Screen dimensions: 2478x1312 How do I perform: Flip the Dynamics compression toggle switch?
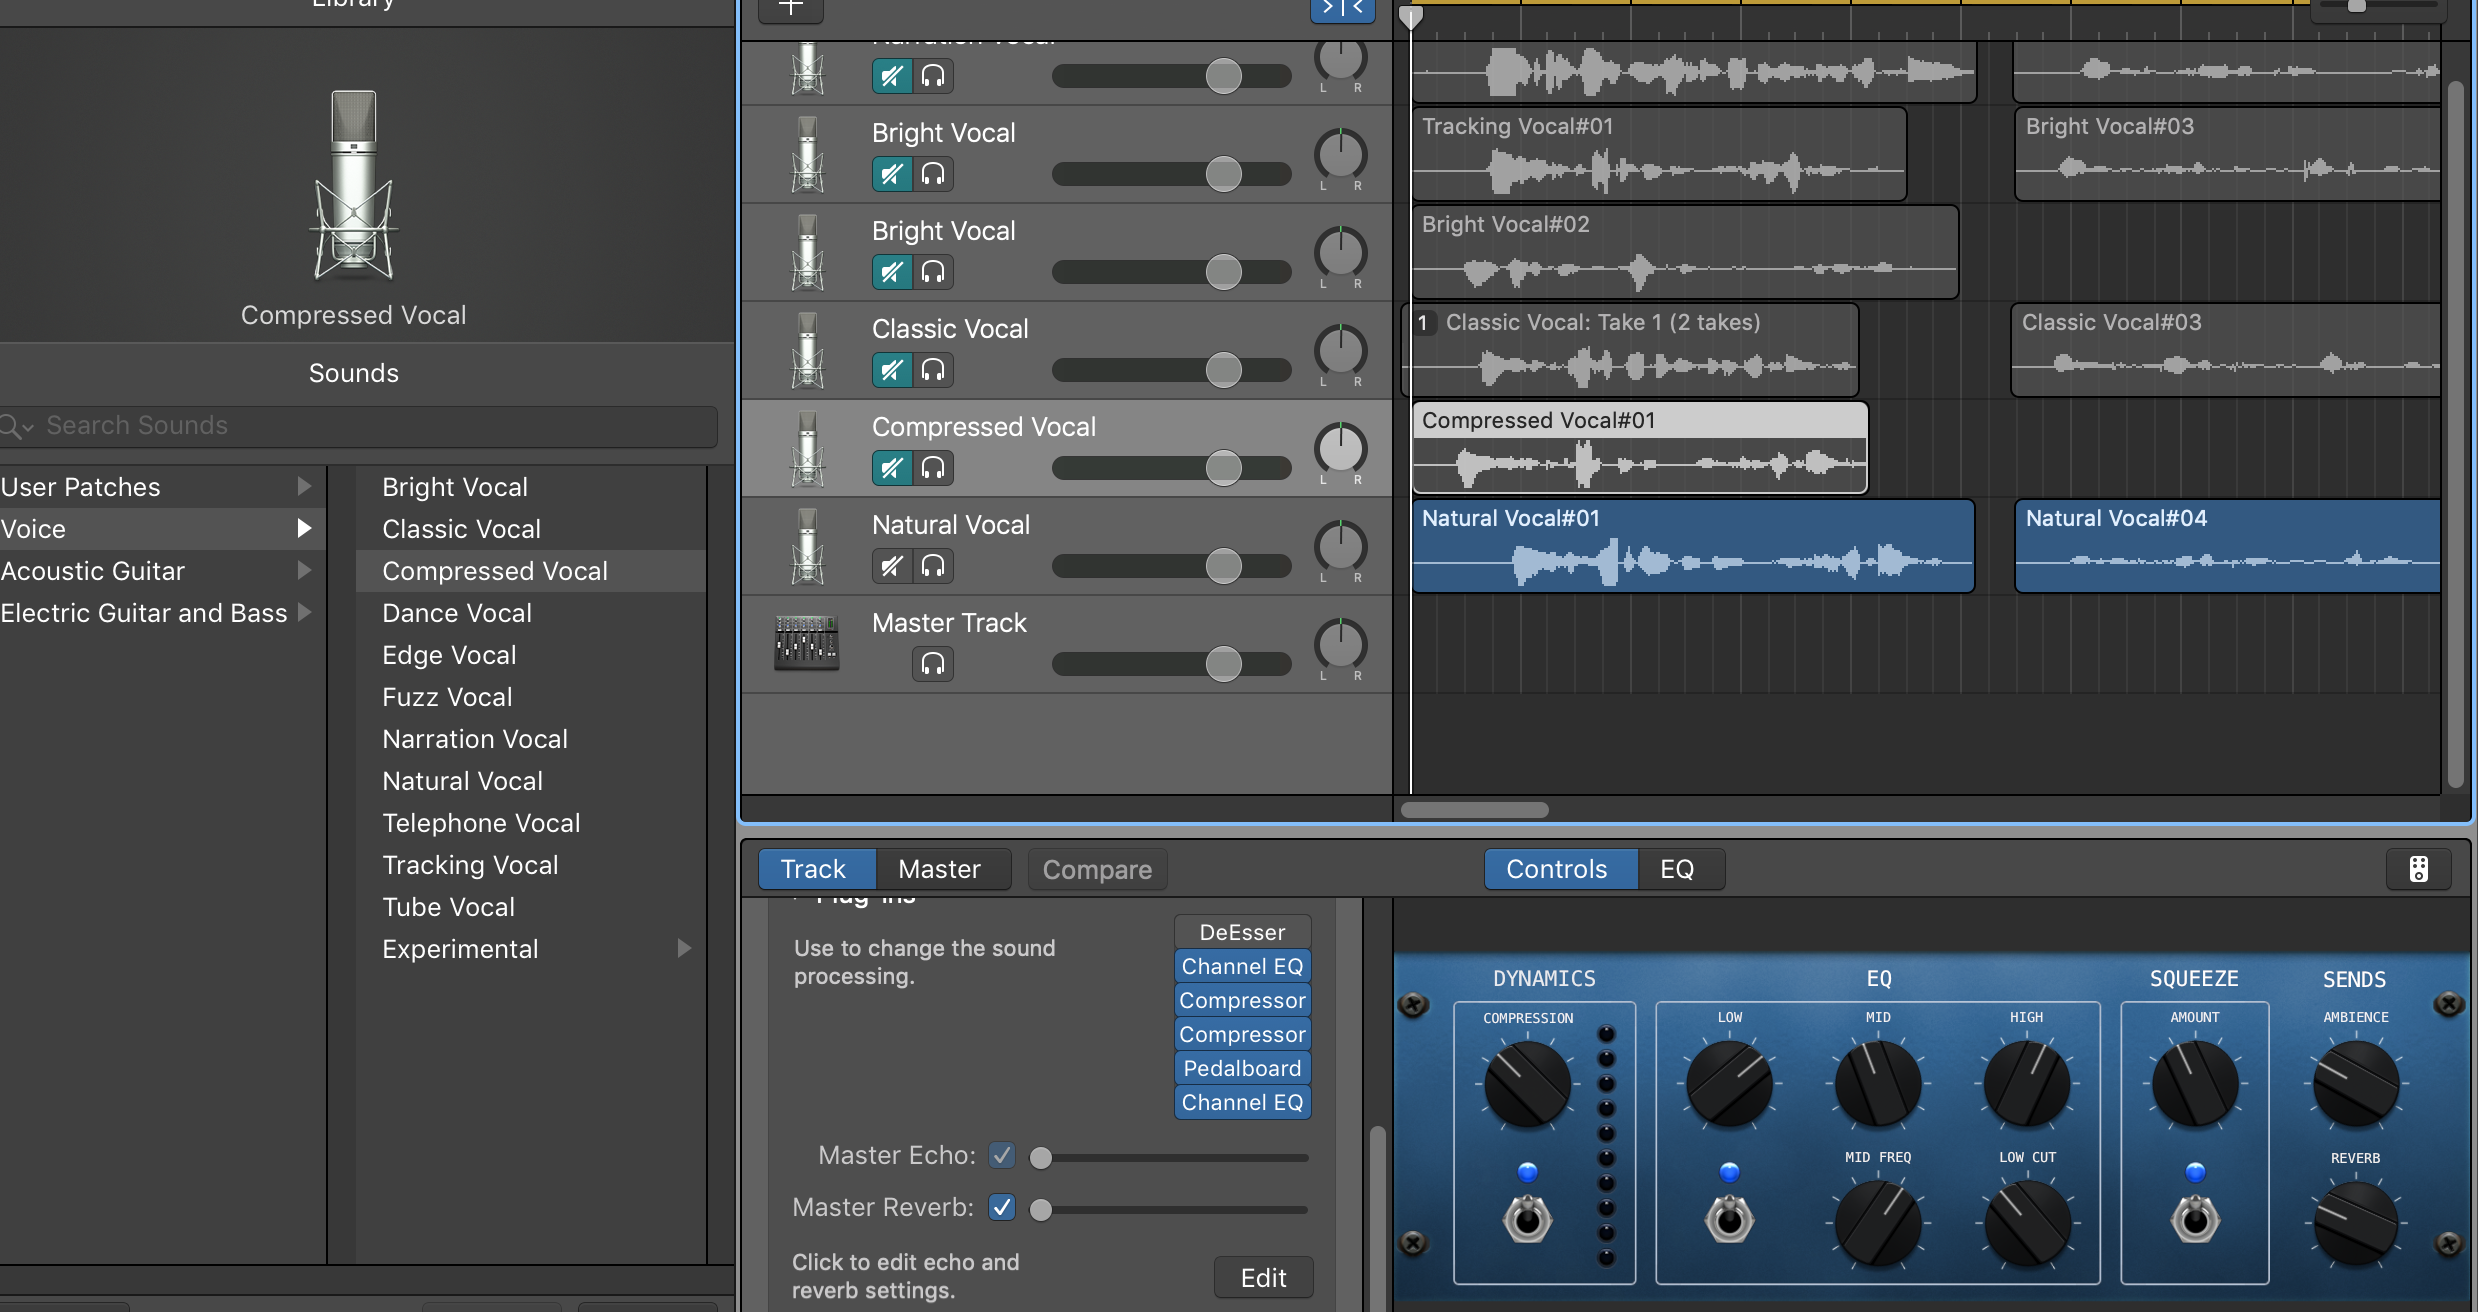1527,1218
